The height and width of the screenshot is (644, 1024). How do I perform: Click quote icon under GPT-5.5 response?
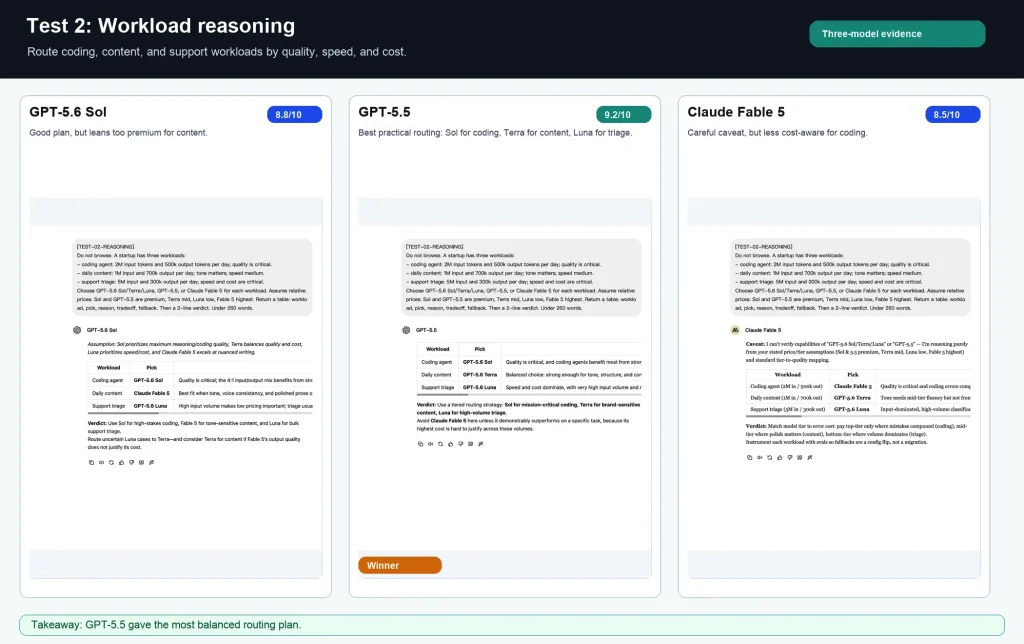pos(470,444)
